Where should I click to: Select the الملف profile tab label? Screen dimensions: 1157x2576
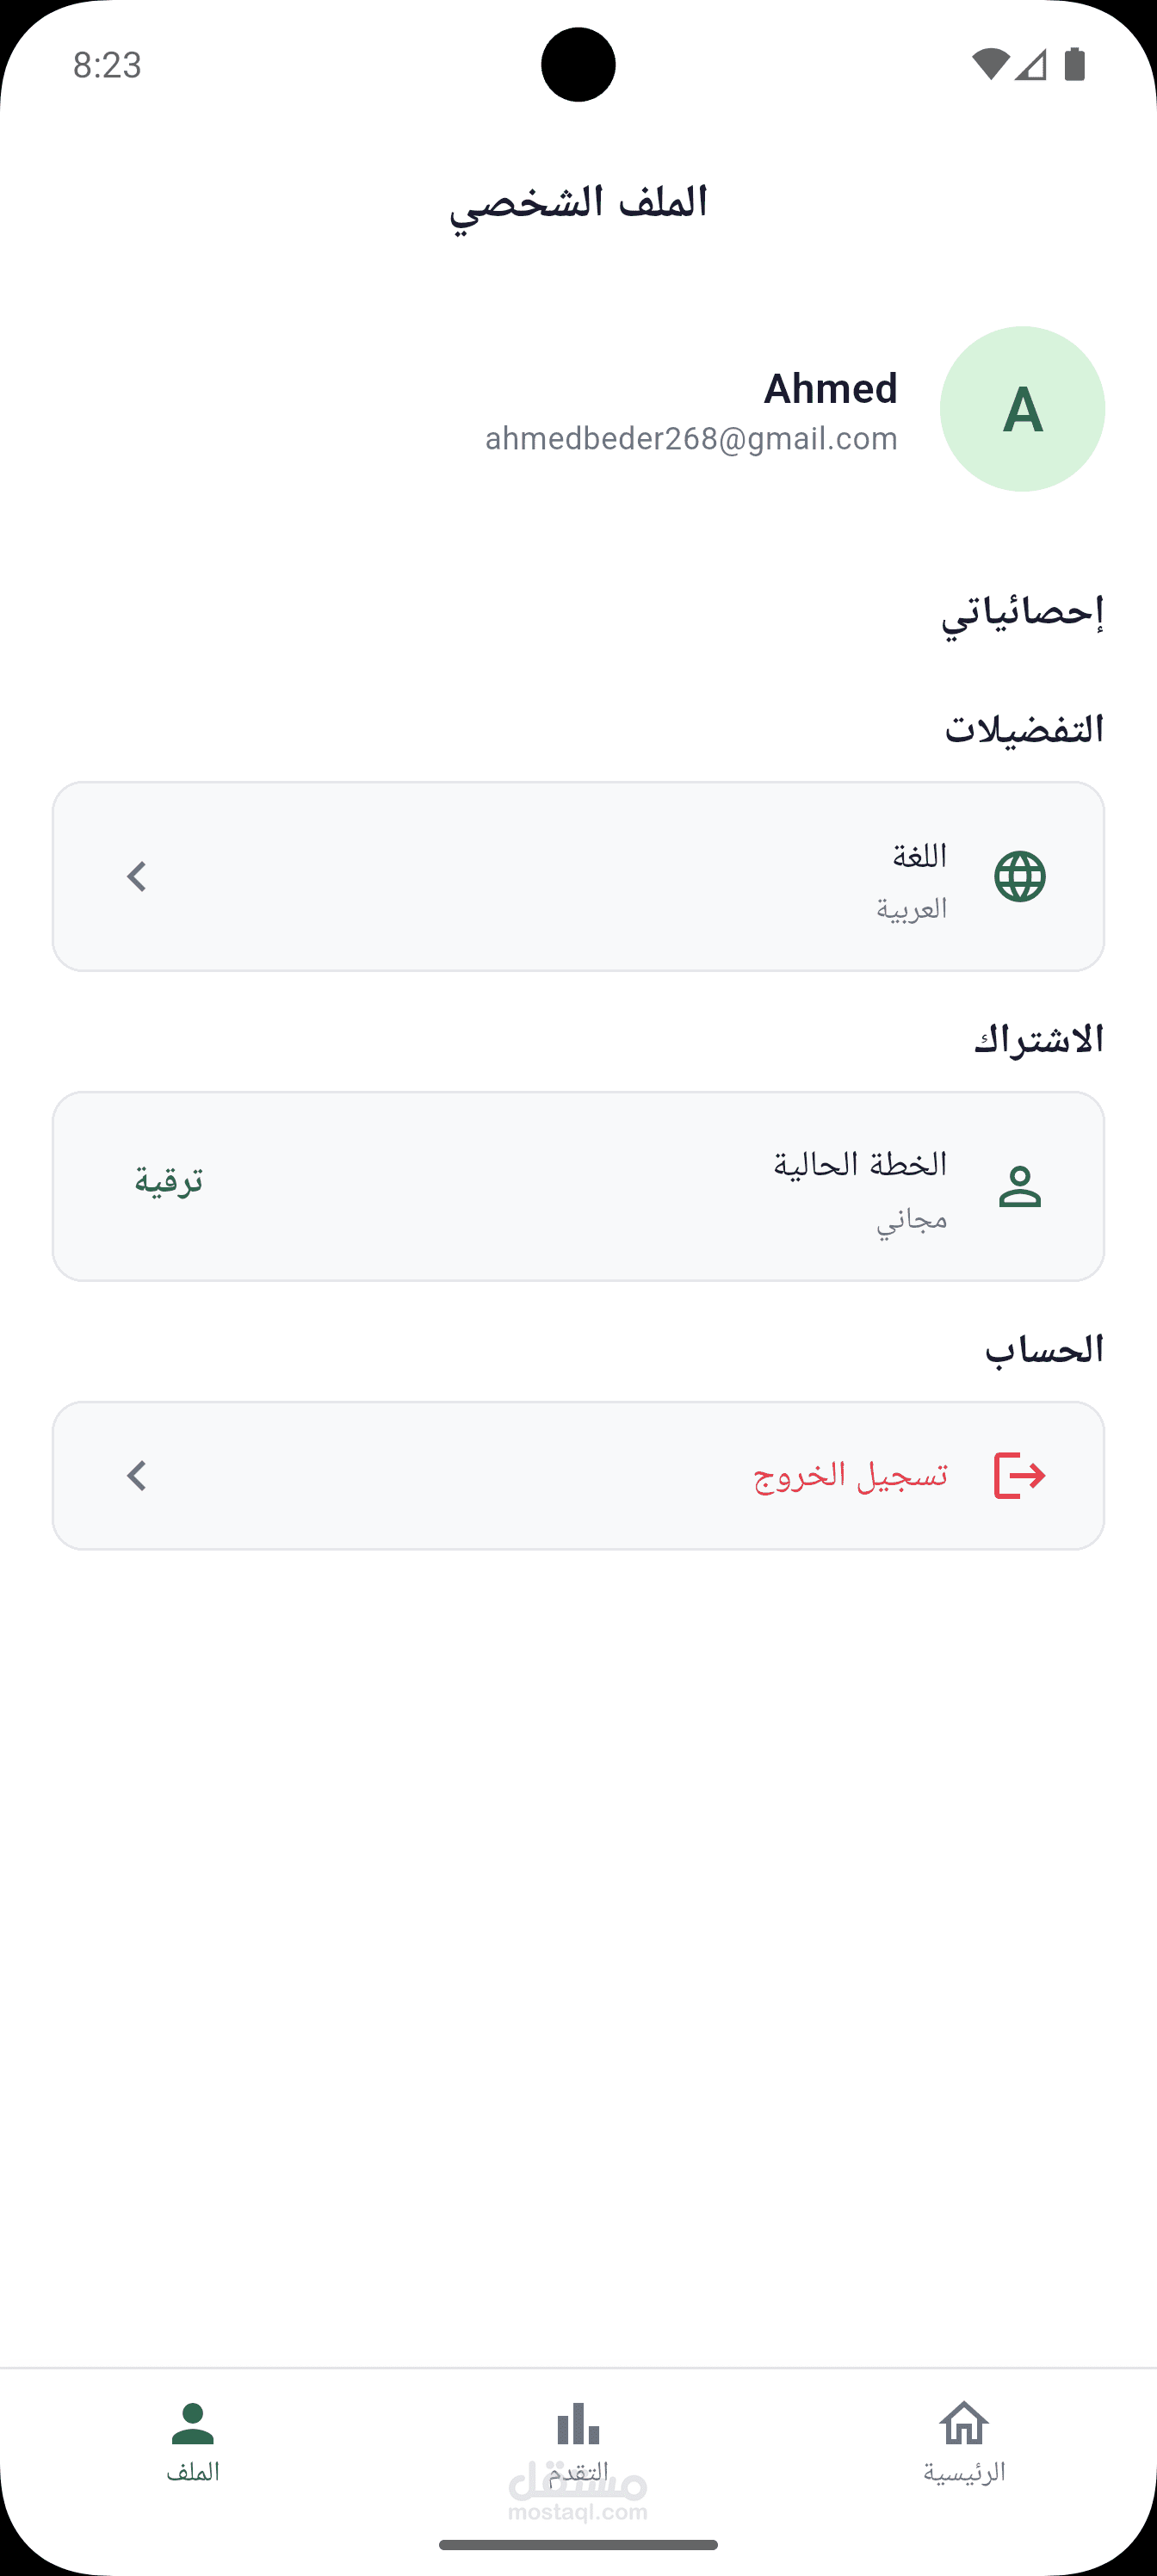tap(193, 2472)
